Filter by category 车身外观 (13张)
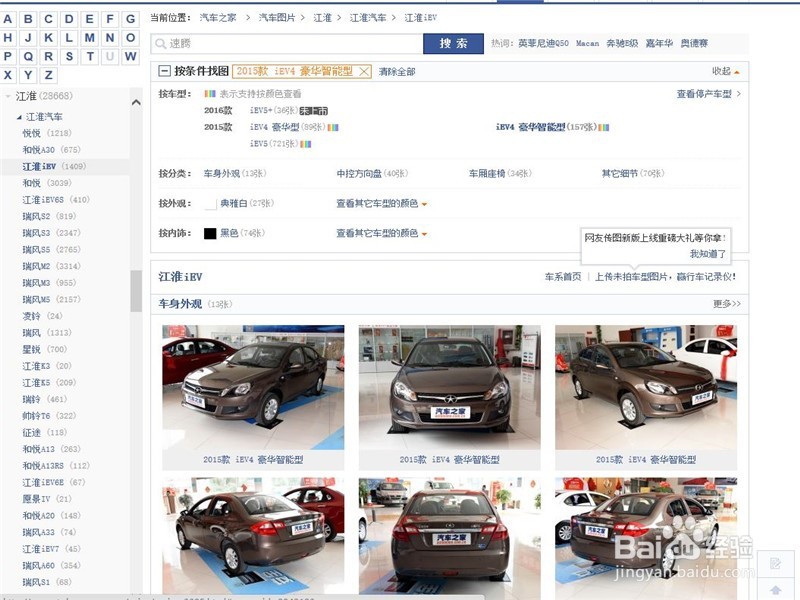This screenshot has height=600, width=800. (235, 174)
